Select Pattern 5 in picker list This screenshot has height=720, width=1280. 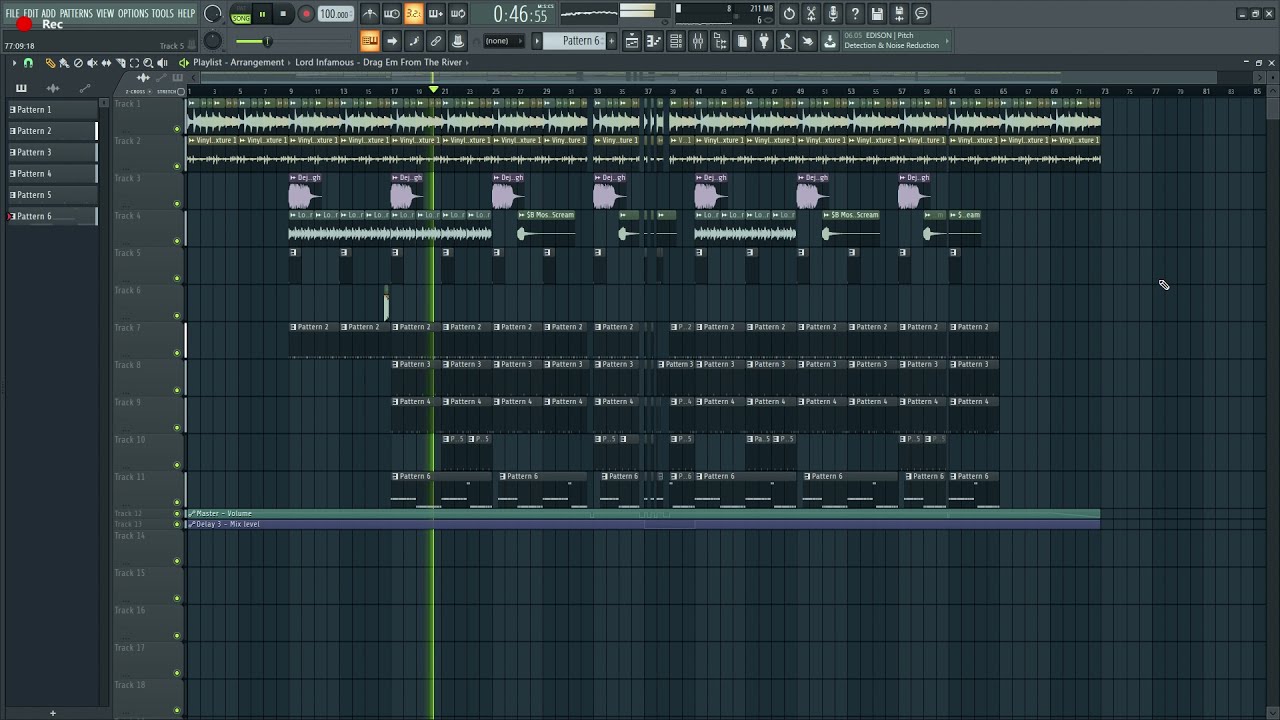click(x=52, y=195)
